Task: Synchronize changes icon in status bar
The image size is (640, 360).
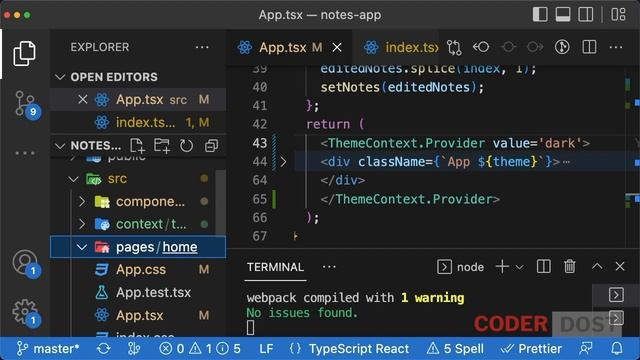Action: 103,349
